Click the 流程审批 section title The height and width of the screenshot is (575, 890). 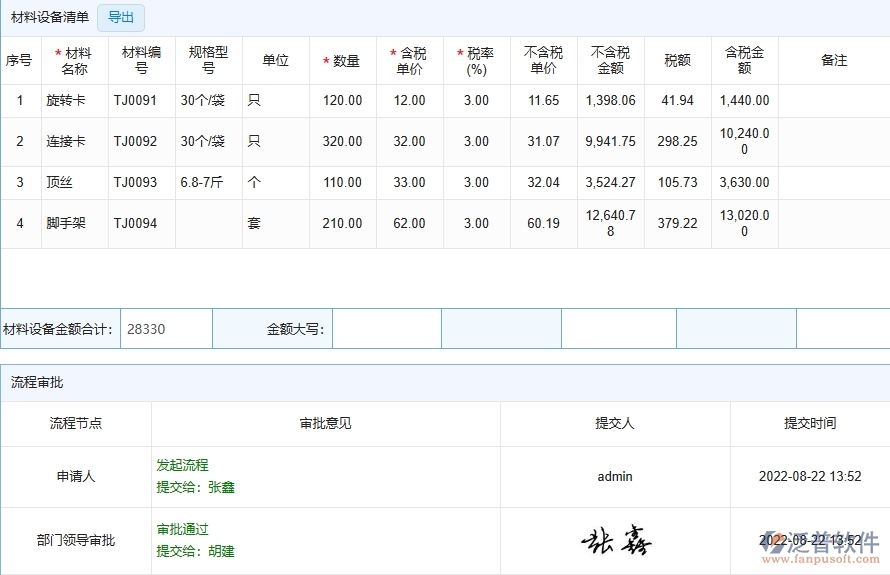[37, 383]
